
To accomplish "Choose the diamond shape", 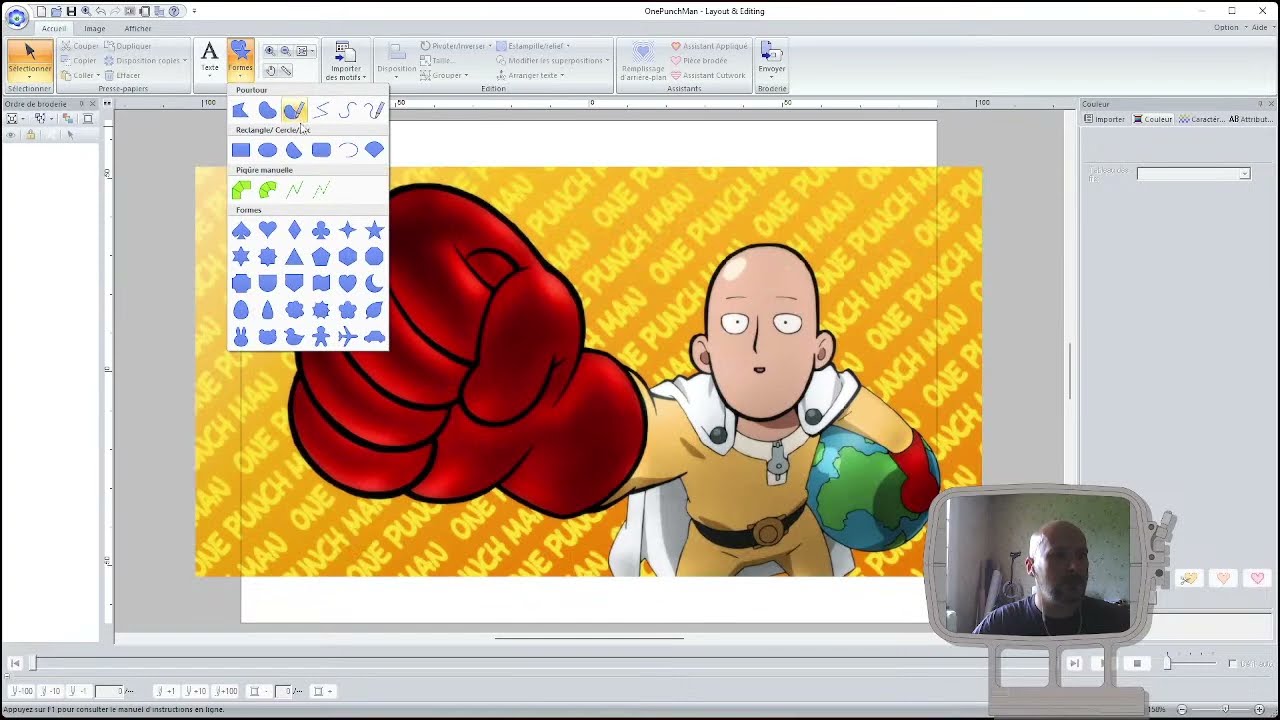I will click(x=294, y=230).
